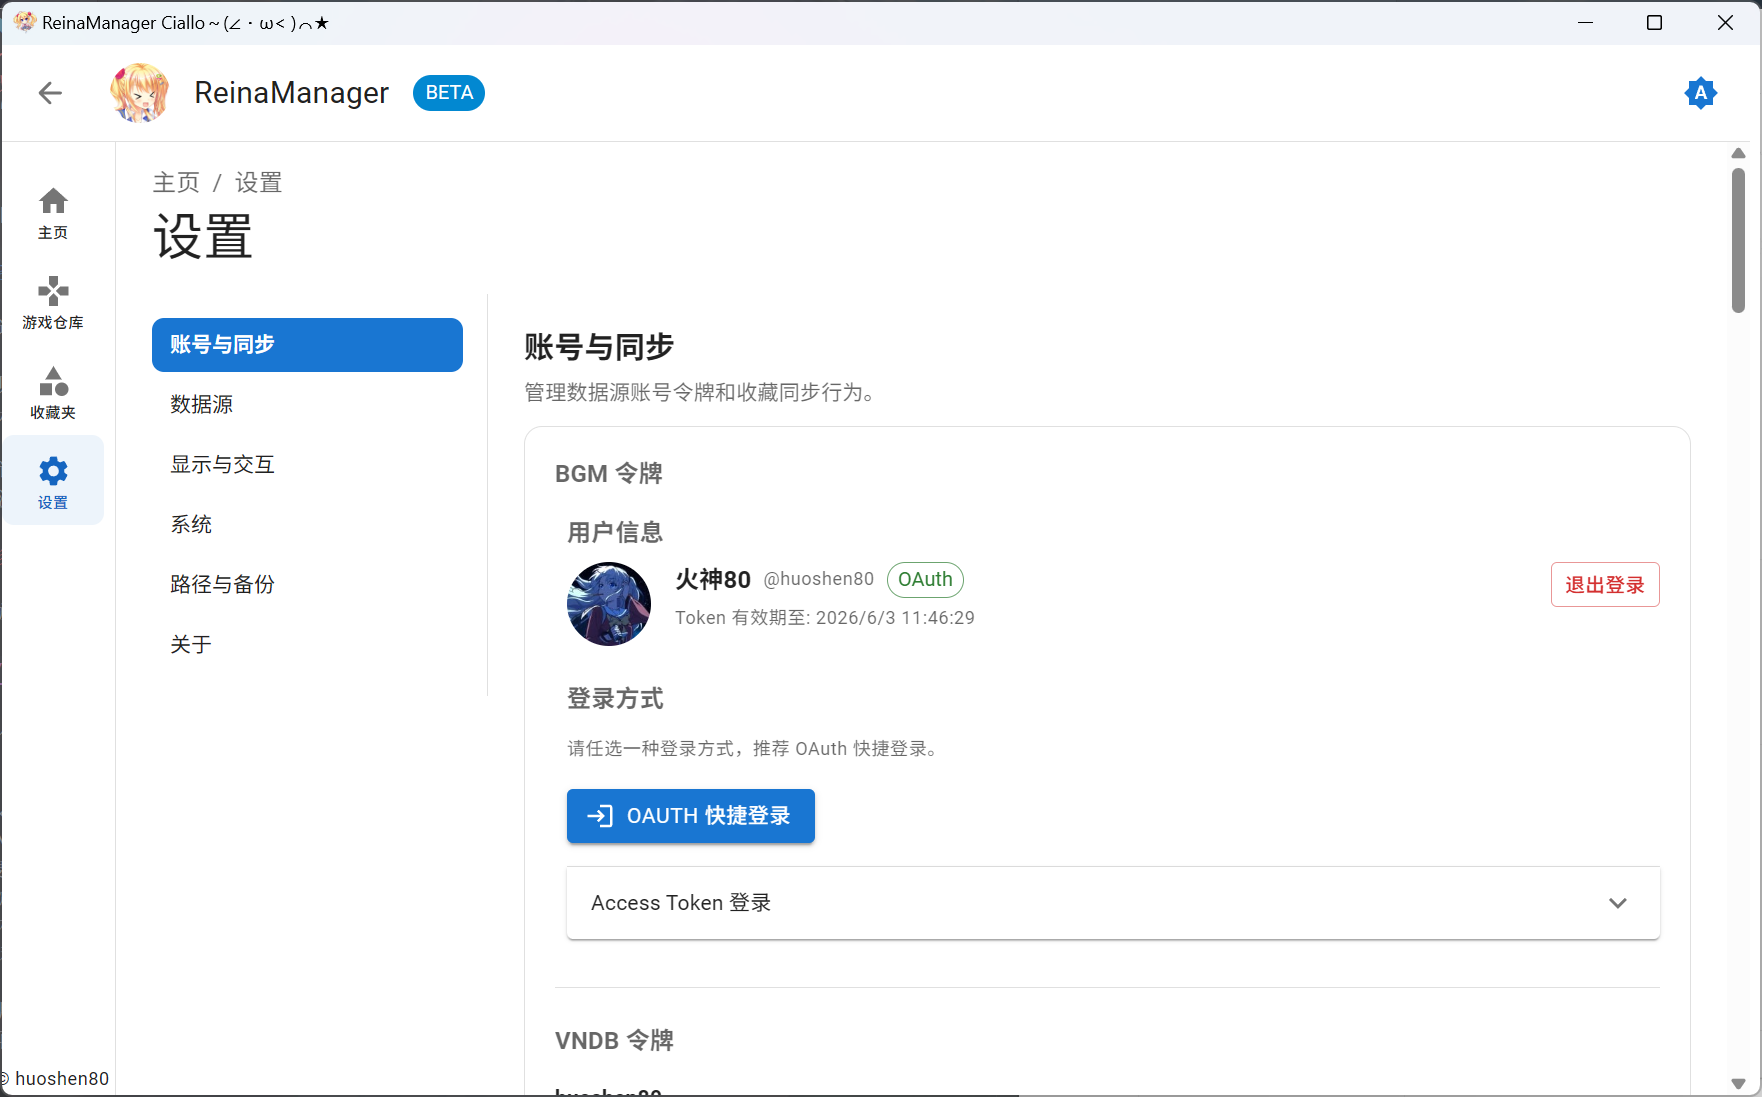The image size is (1762, 1097).
Task: Click the chevron on Access Token 登录
Action: pos(1618,903)
